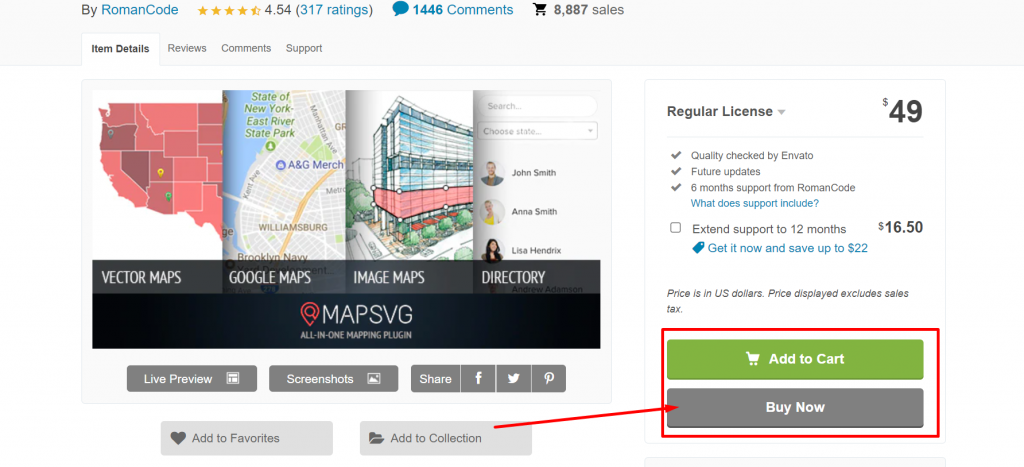Click 6 months support from RomanCode text

(773, 187)
